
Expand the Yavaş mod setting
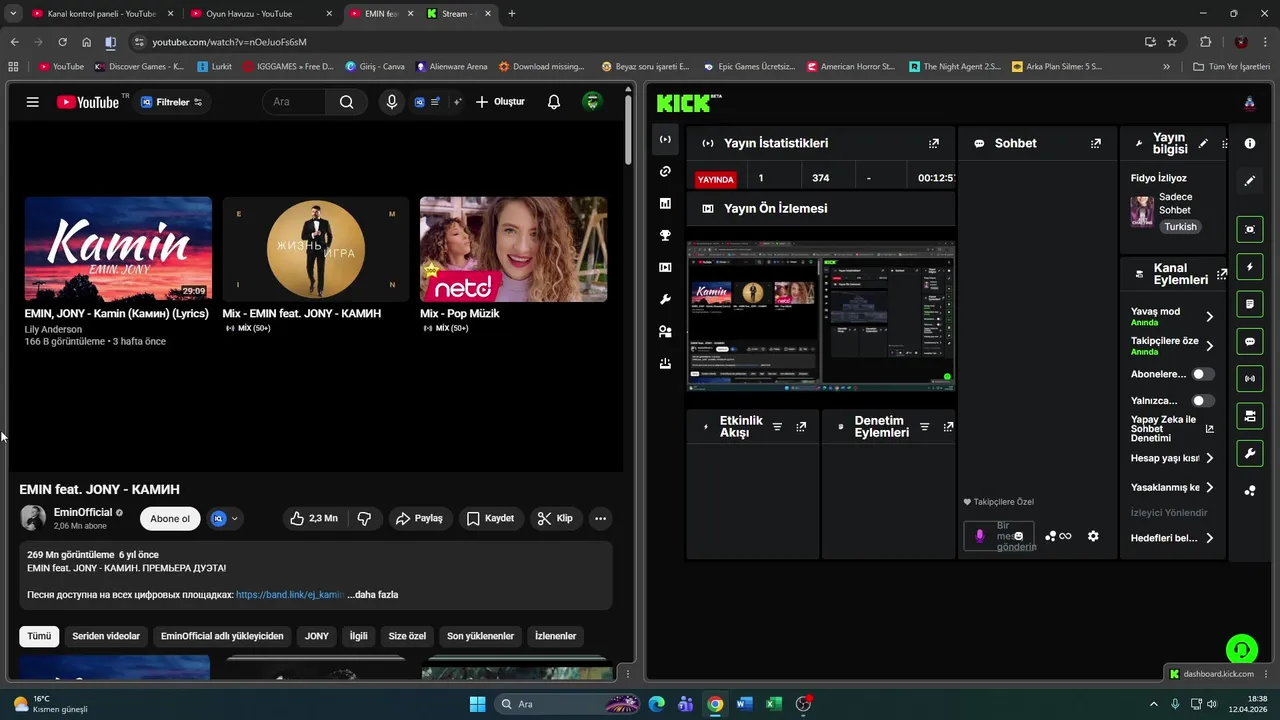1209,317
